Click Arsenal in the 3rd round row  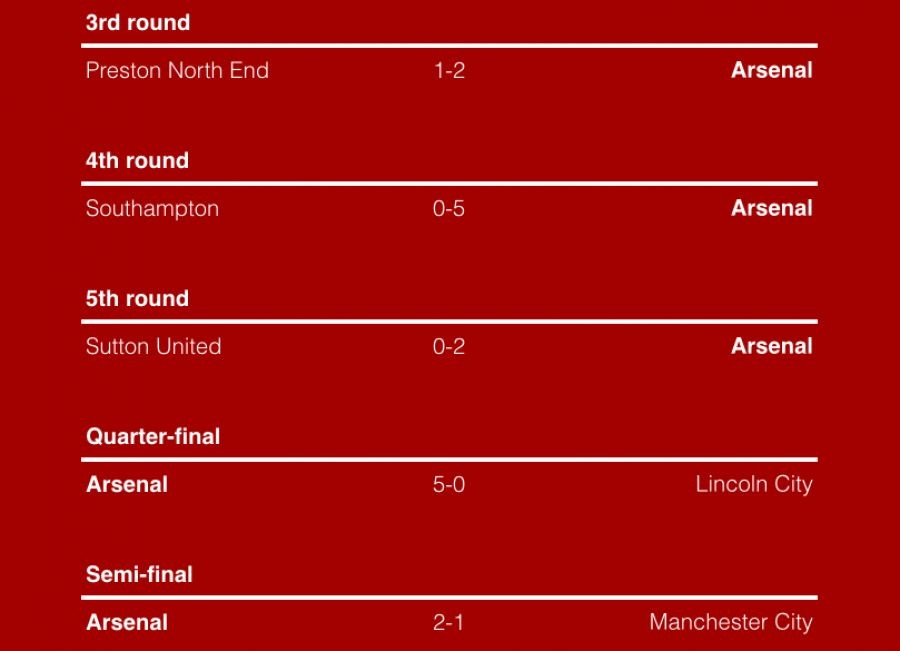coord(771,71)
